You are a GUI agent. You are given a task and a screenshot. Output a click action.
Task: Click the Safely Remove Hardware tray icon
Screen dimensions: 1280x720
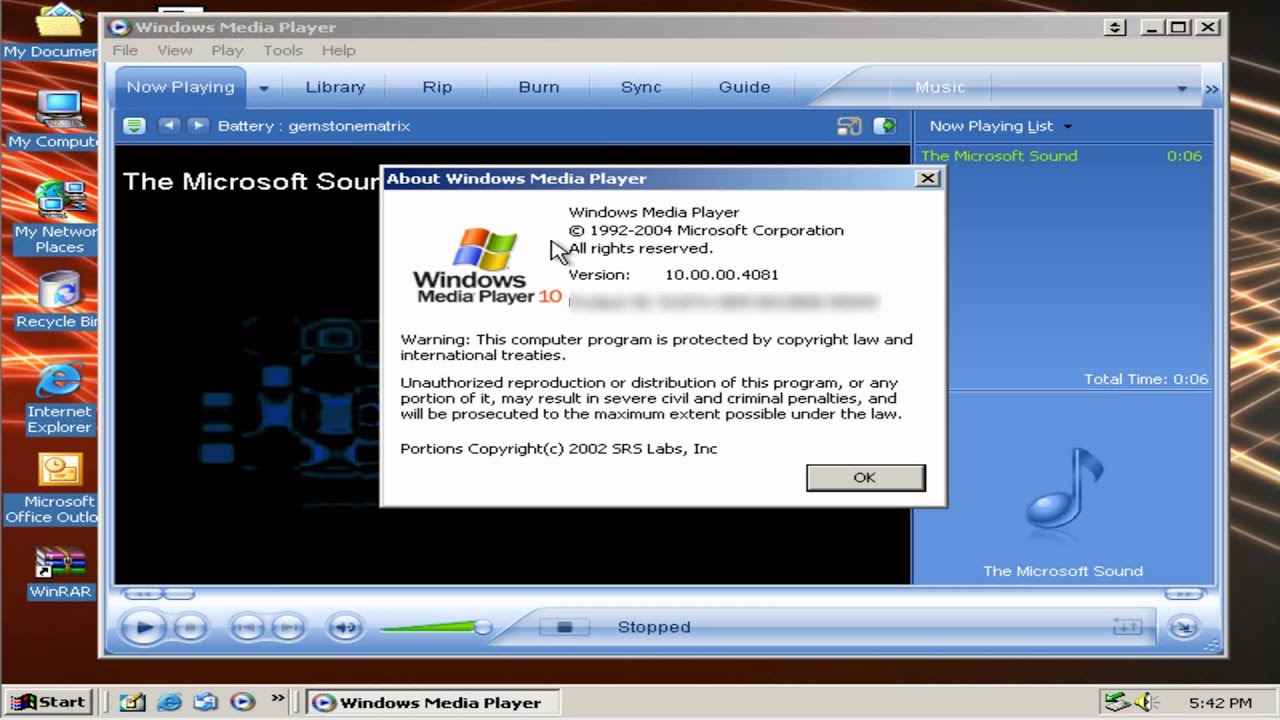coord(1117,703)
